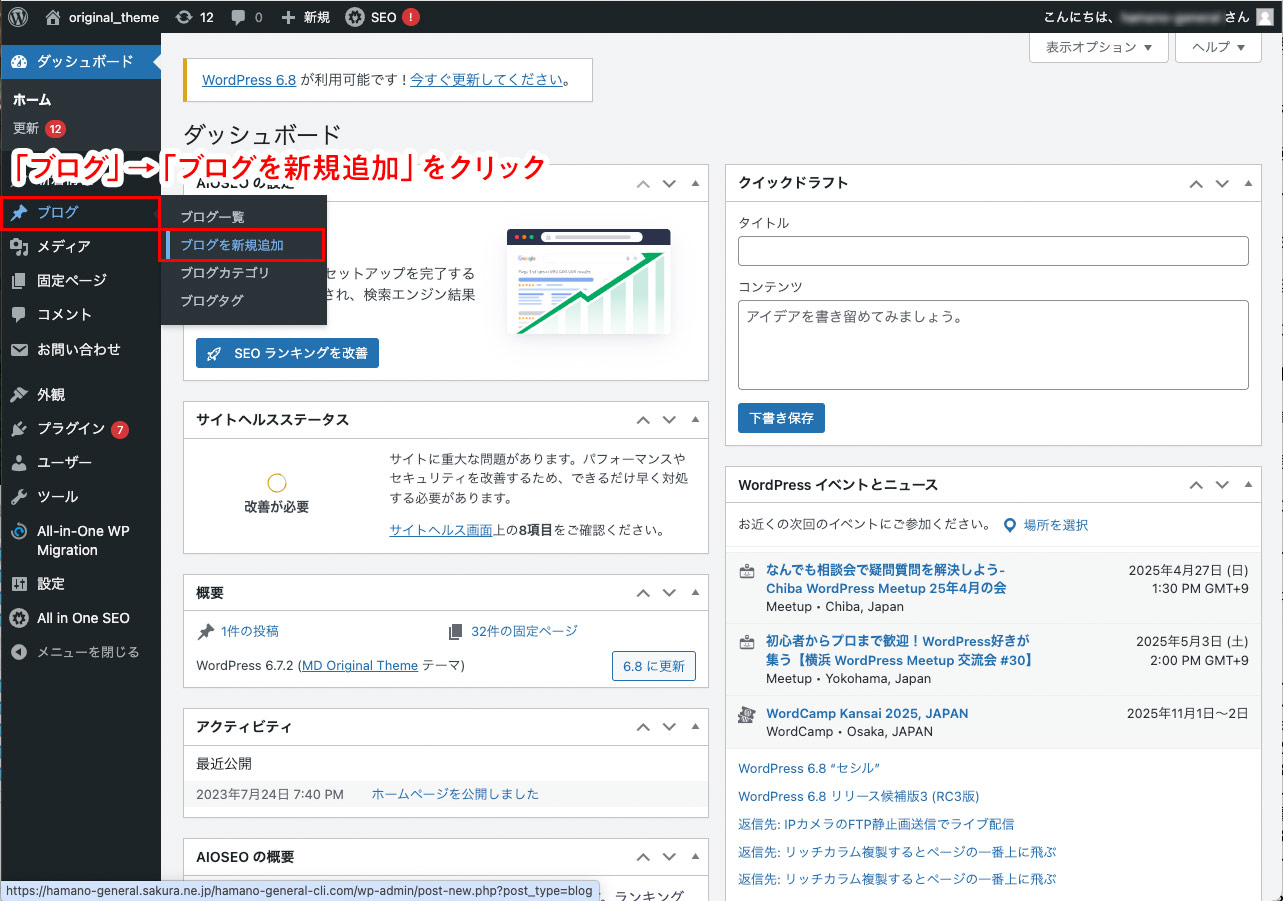Move アクティビティ panel down arrow
The width and height of the screenshot is (1283, 901).
click(x=669, y=727)
